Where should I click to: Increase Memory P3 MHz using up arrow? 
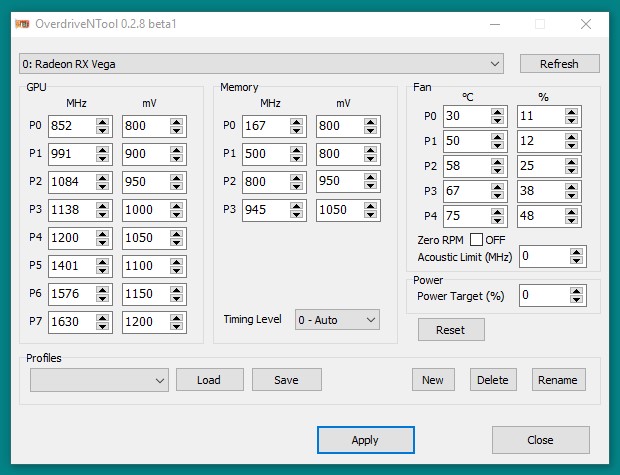click(296, 206)
